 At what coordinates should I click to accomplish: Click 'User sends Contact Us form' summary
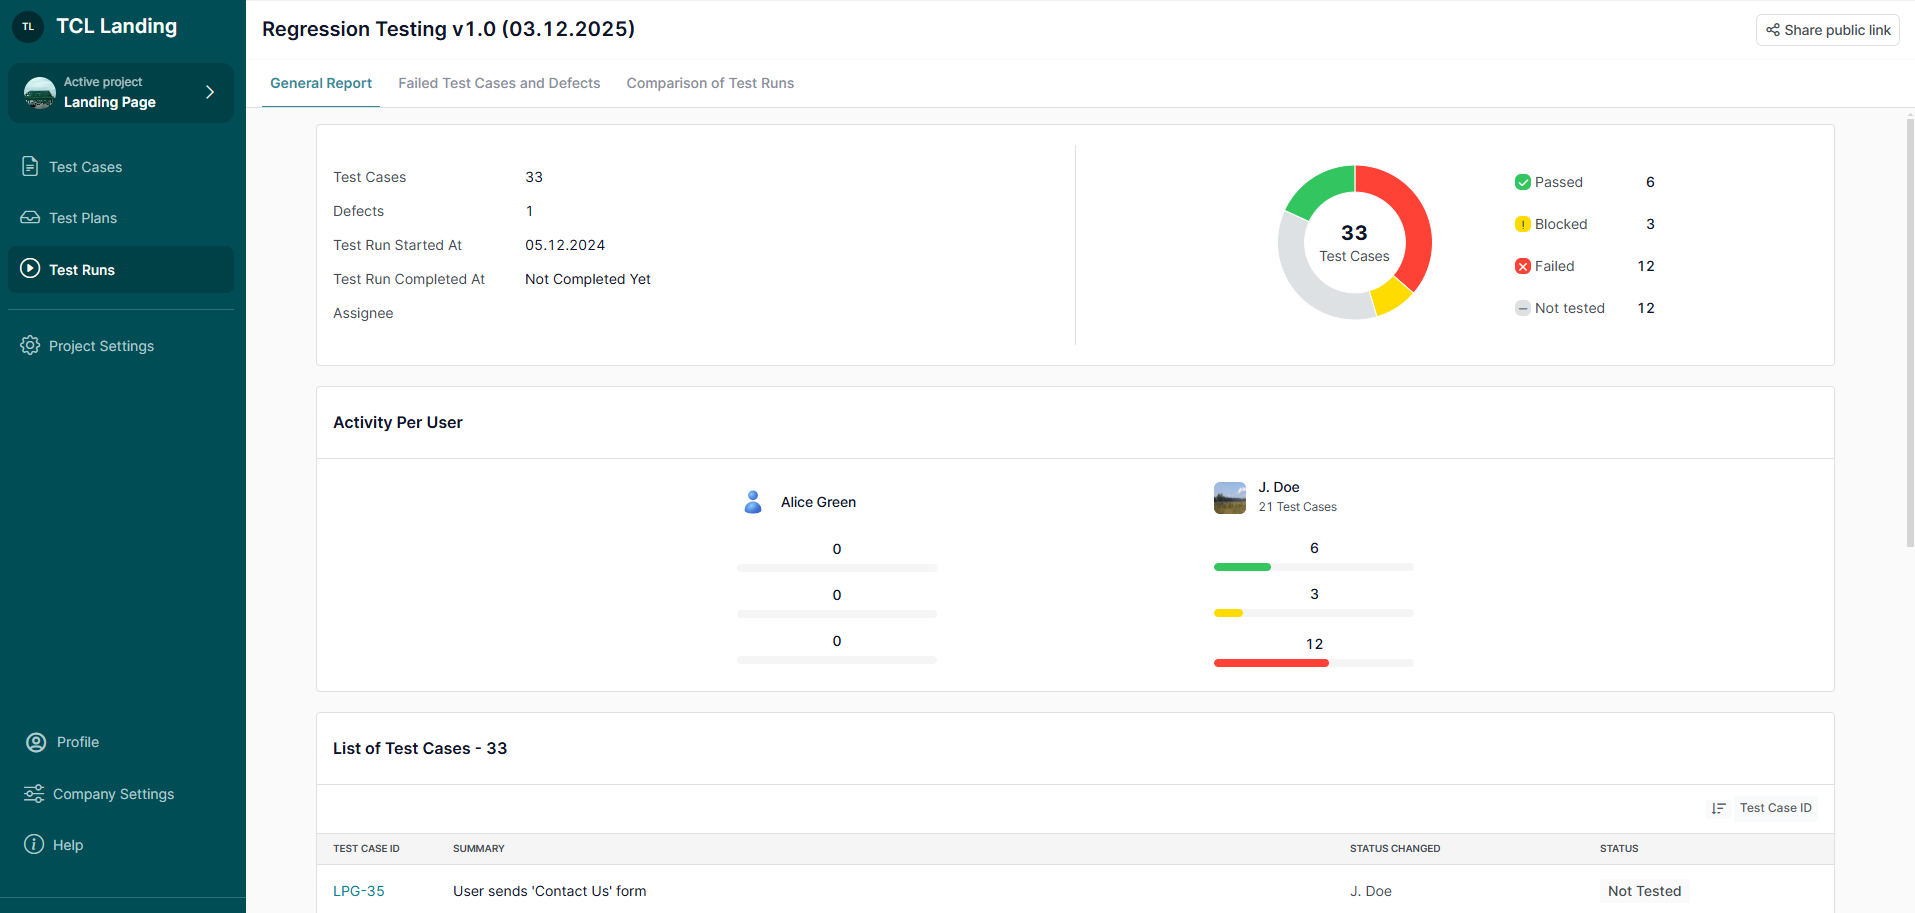550,891
